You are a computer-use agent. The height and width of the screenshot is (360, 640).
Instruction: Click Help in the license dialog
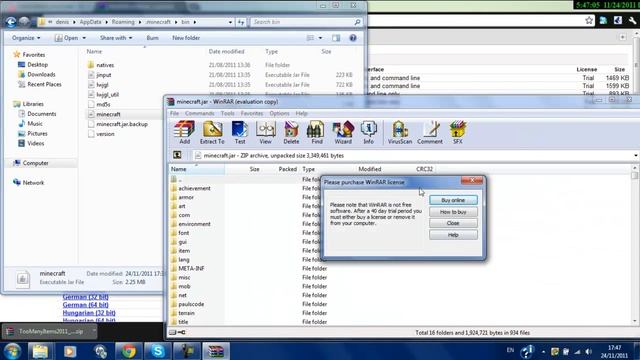(x=453, y=235)
